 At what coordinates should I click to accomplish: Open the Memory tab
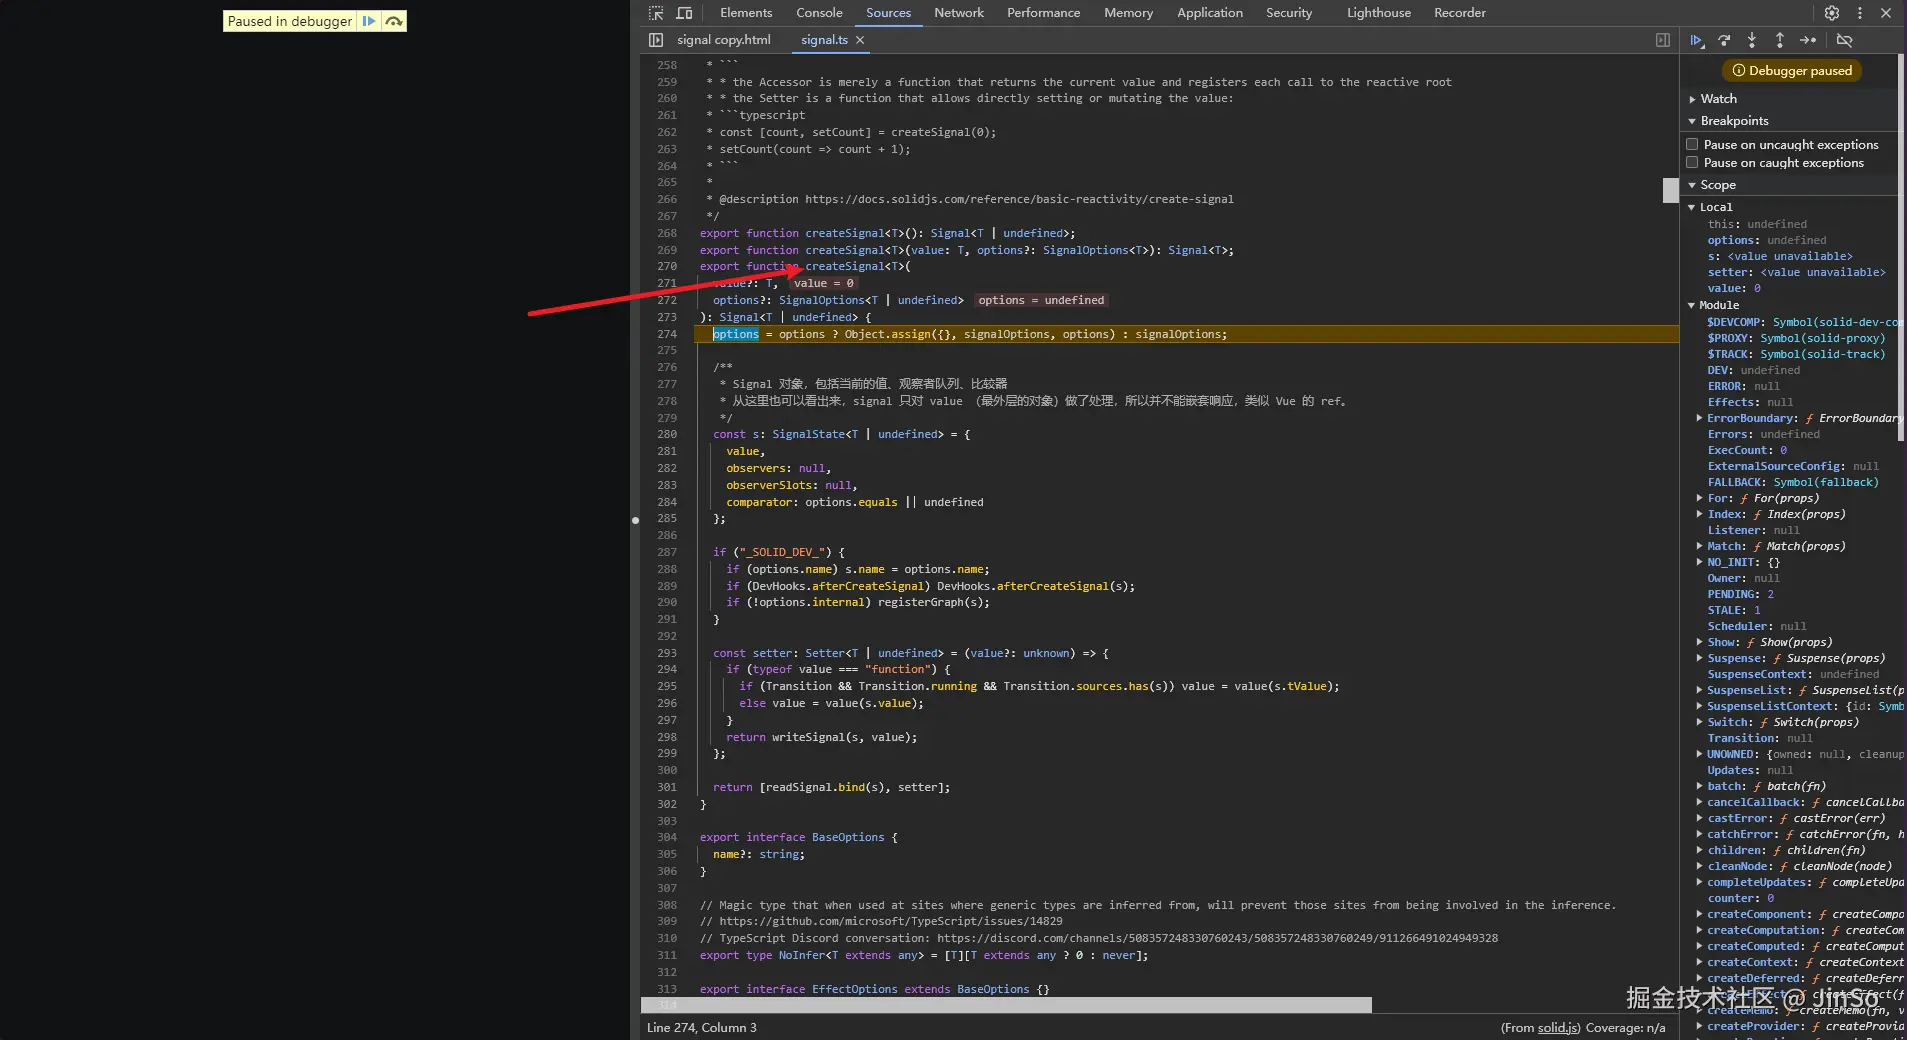click(x=1128, y=13)
